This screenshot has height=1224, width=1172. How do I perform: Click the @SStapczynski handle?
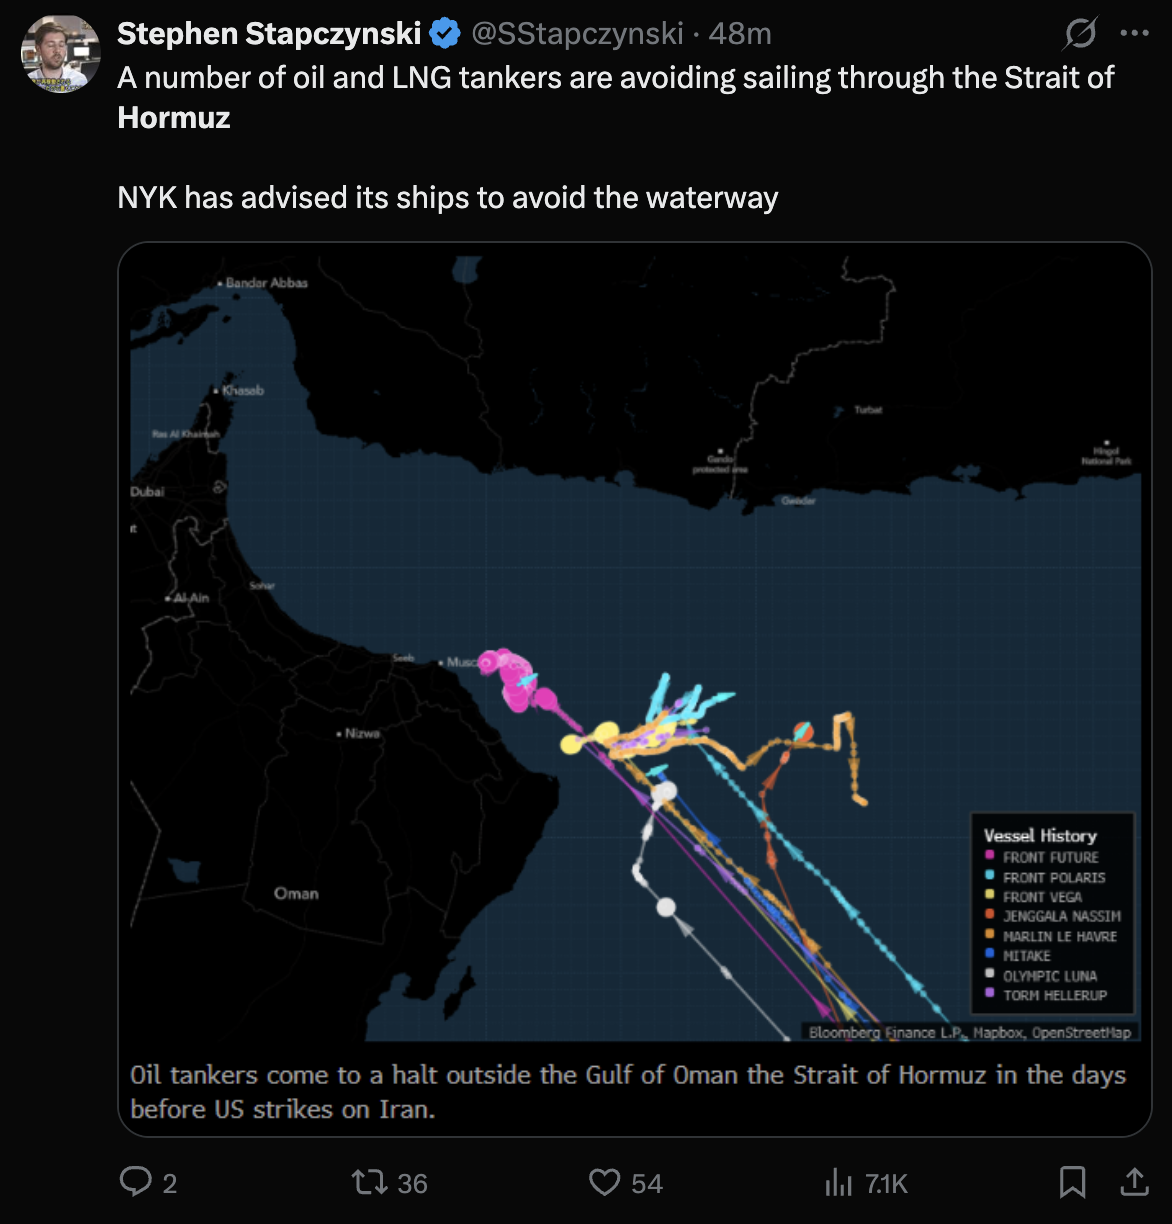click(577, 34)
